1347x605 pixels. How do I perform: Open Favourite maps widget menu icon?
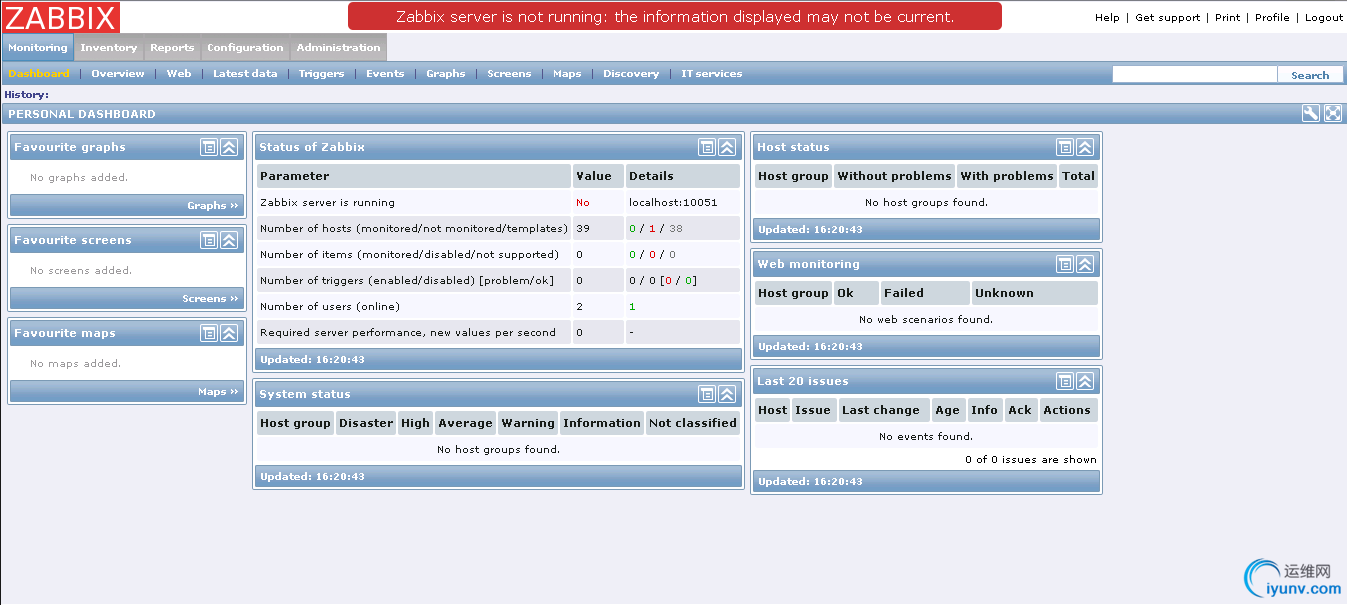point(209,333)
